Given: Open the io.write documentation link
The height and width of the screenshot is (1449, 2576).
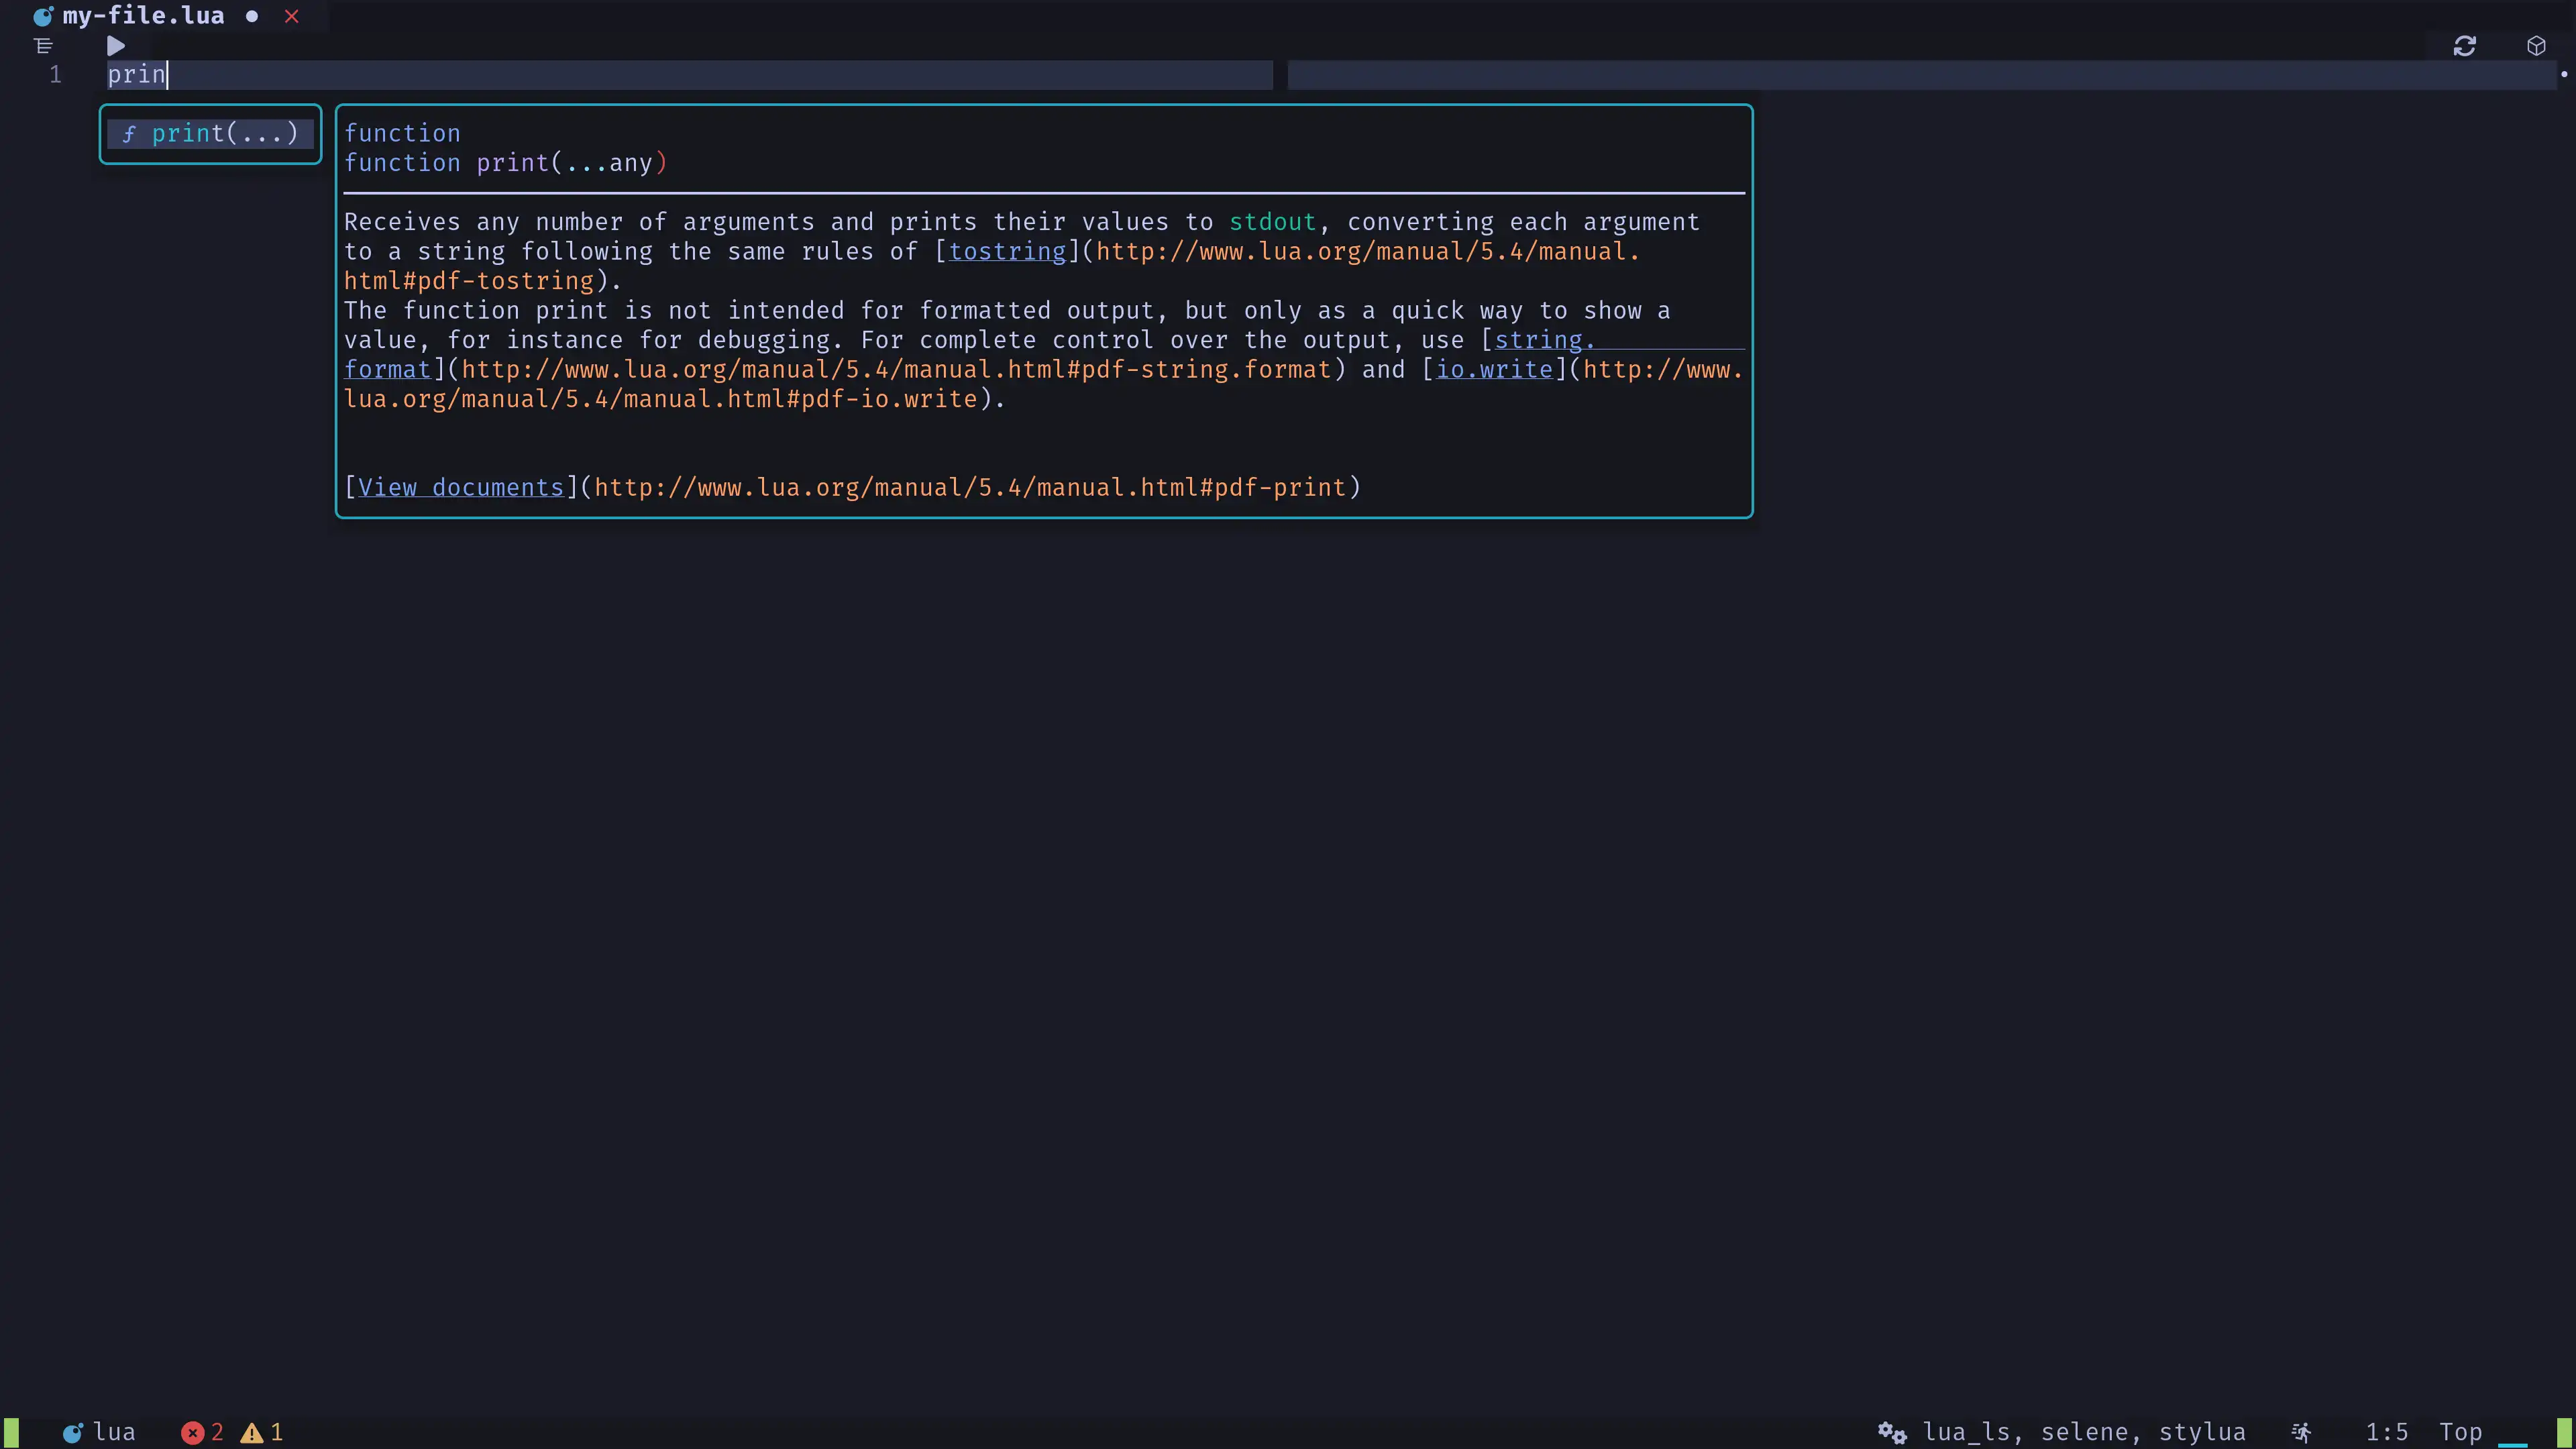Looking at the screenshot, I should [1494, 370].
